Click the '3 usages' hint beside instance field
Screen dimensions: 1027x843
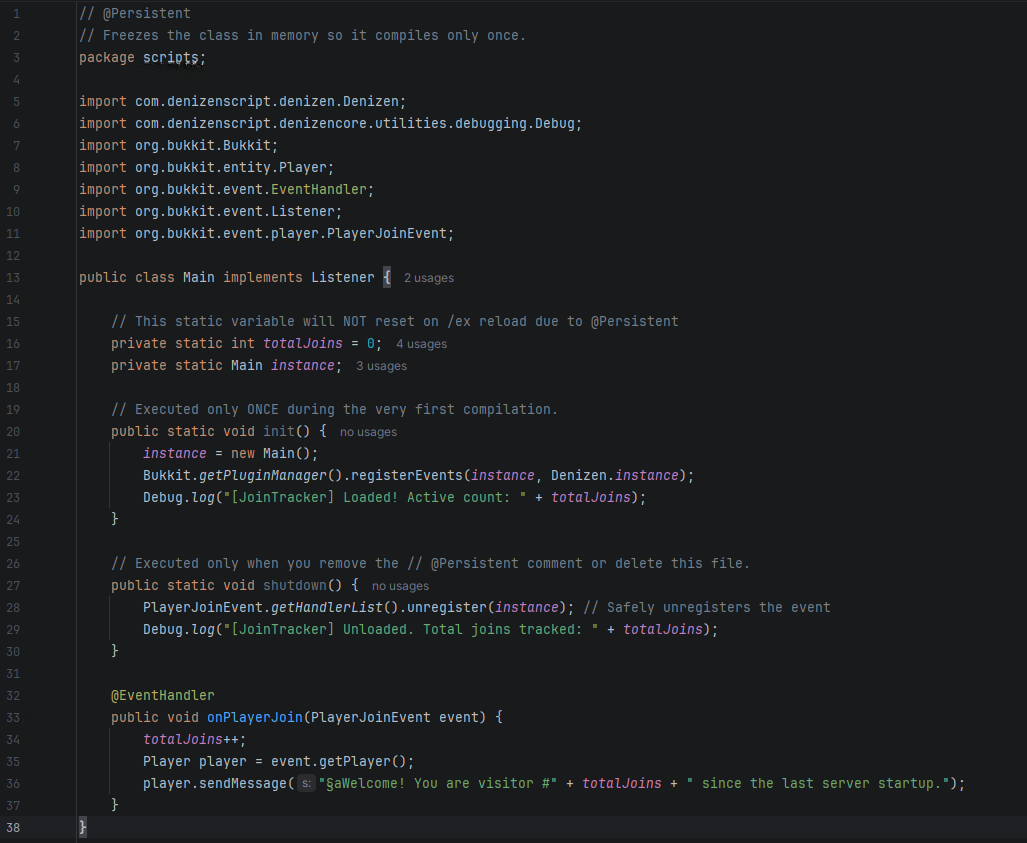pos(381,366)
